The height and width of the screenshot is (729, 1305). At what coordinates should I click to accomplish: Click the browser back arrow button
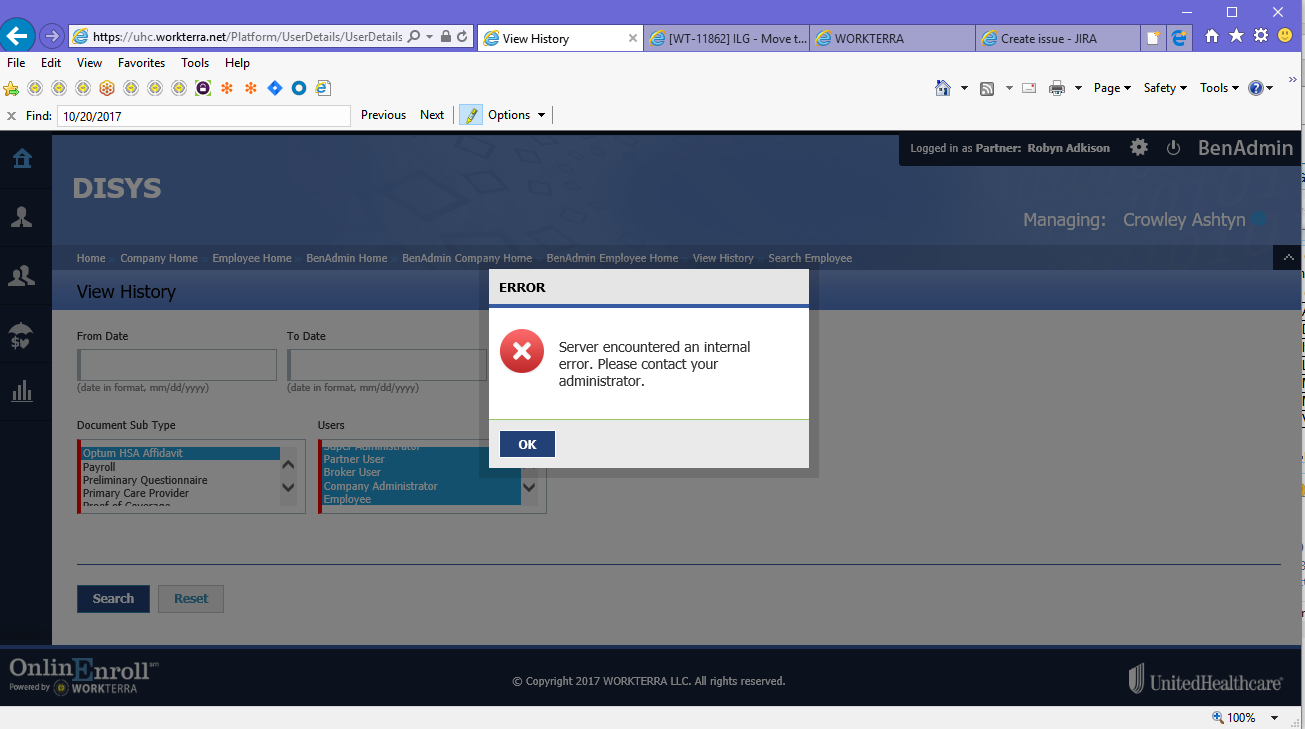(19, 36)
